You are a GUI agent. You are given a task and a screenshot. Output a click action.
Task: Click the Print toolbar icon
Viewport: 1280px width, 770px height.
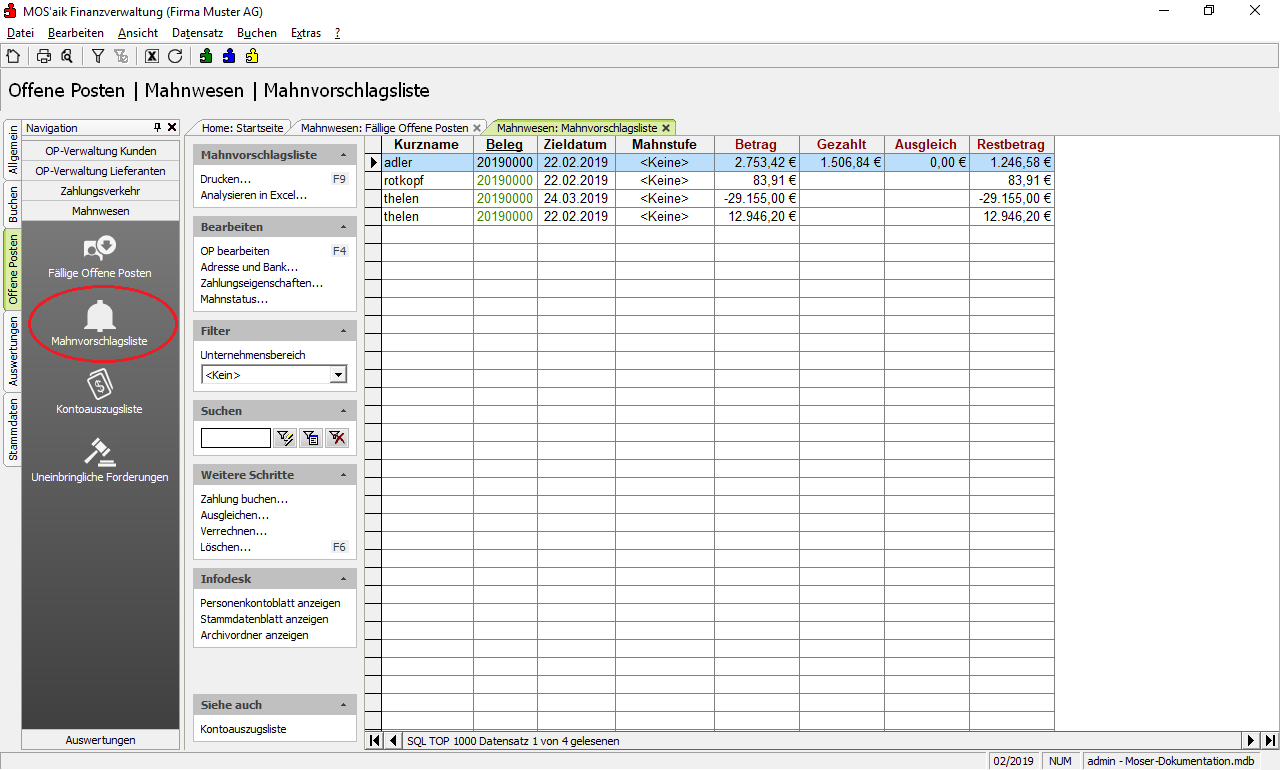click(x=44, y=56)
